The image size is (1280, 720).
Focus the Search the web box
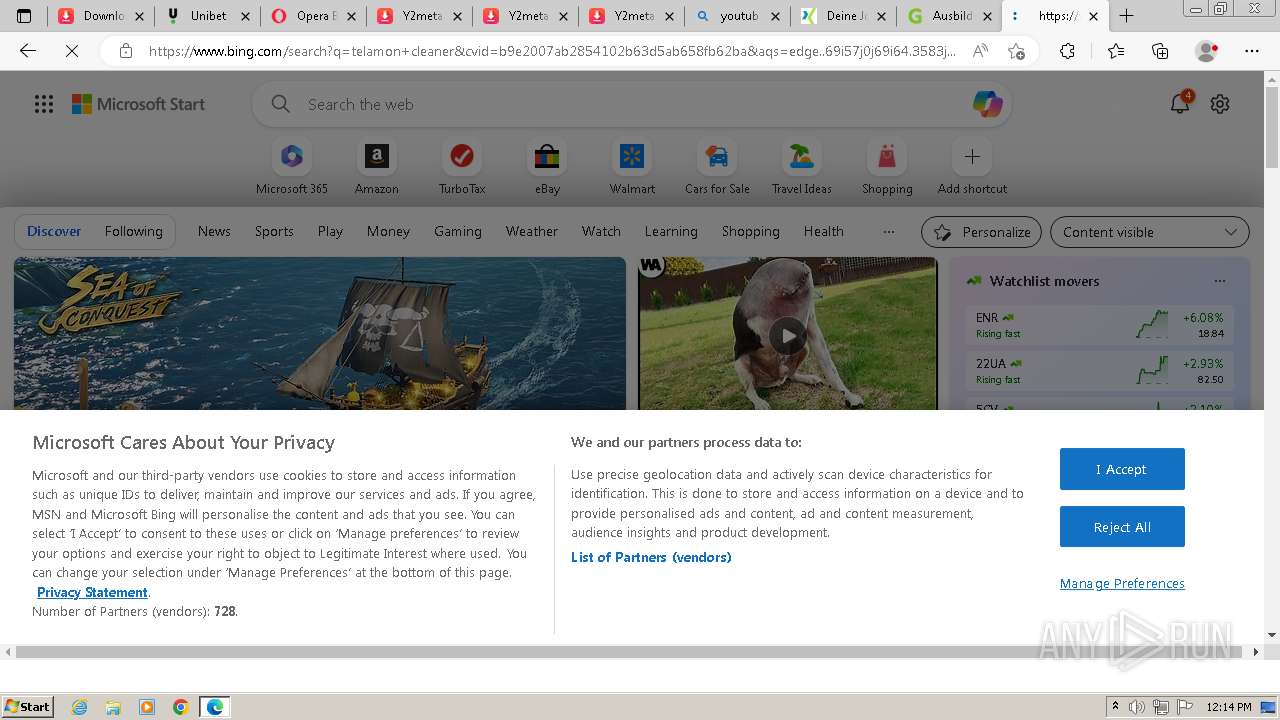pyautogui.click(x=630, y=104)
